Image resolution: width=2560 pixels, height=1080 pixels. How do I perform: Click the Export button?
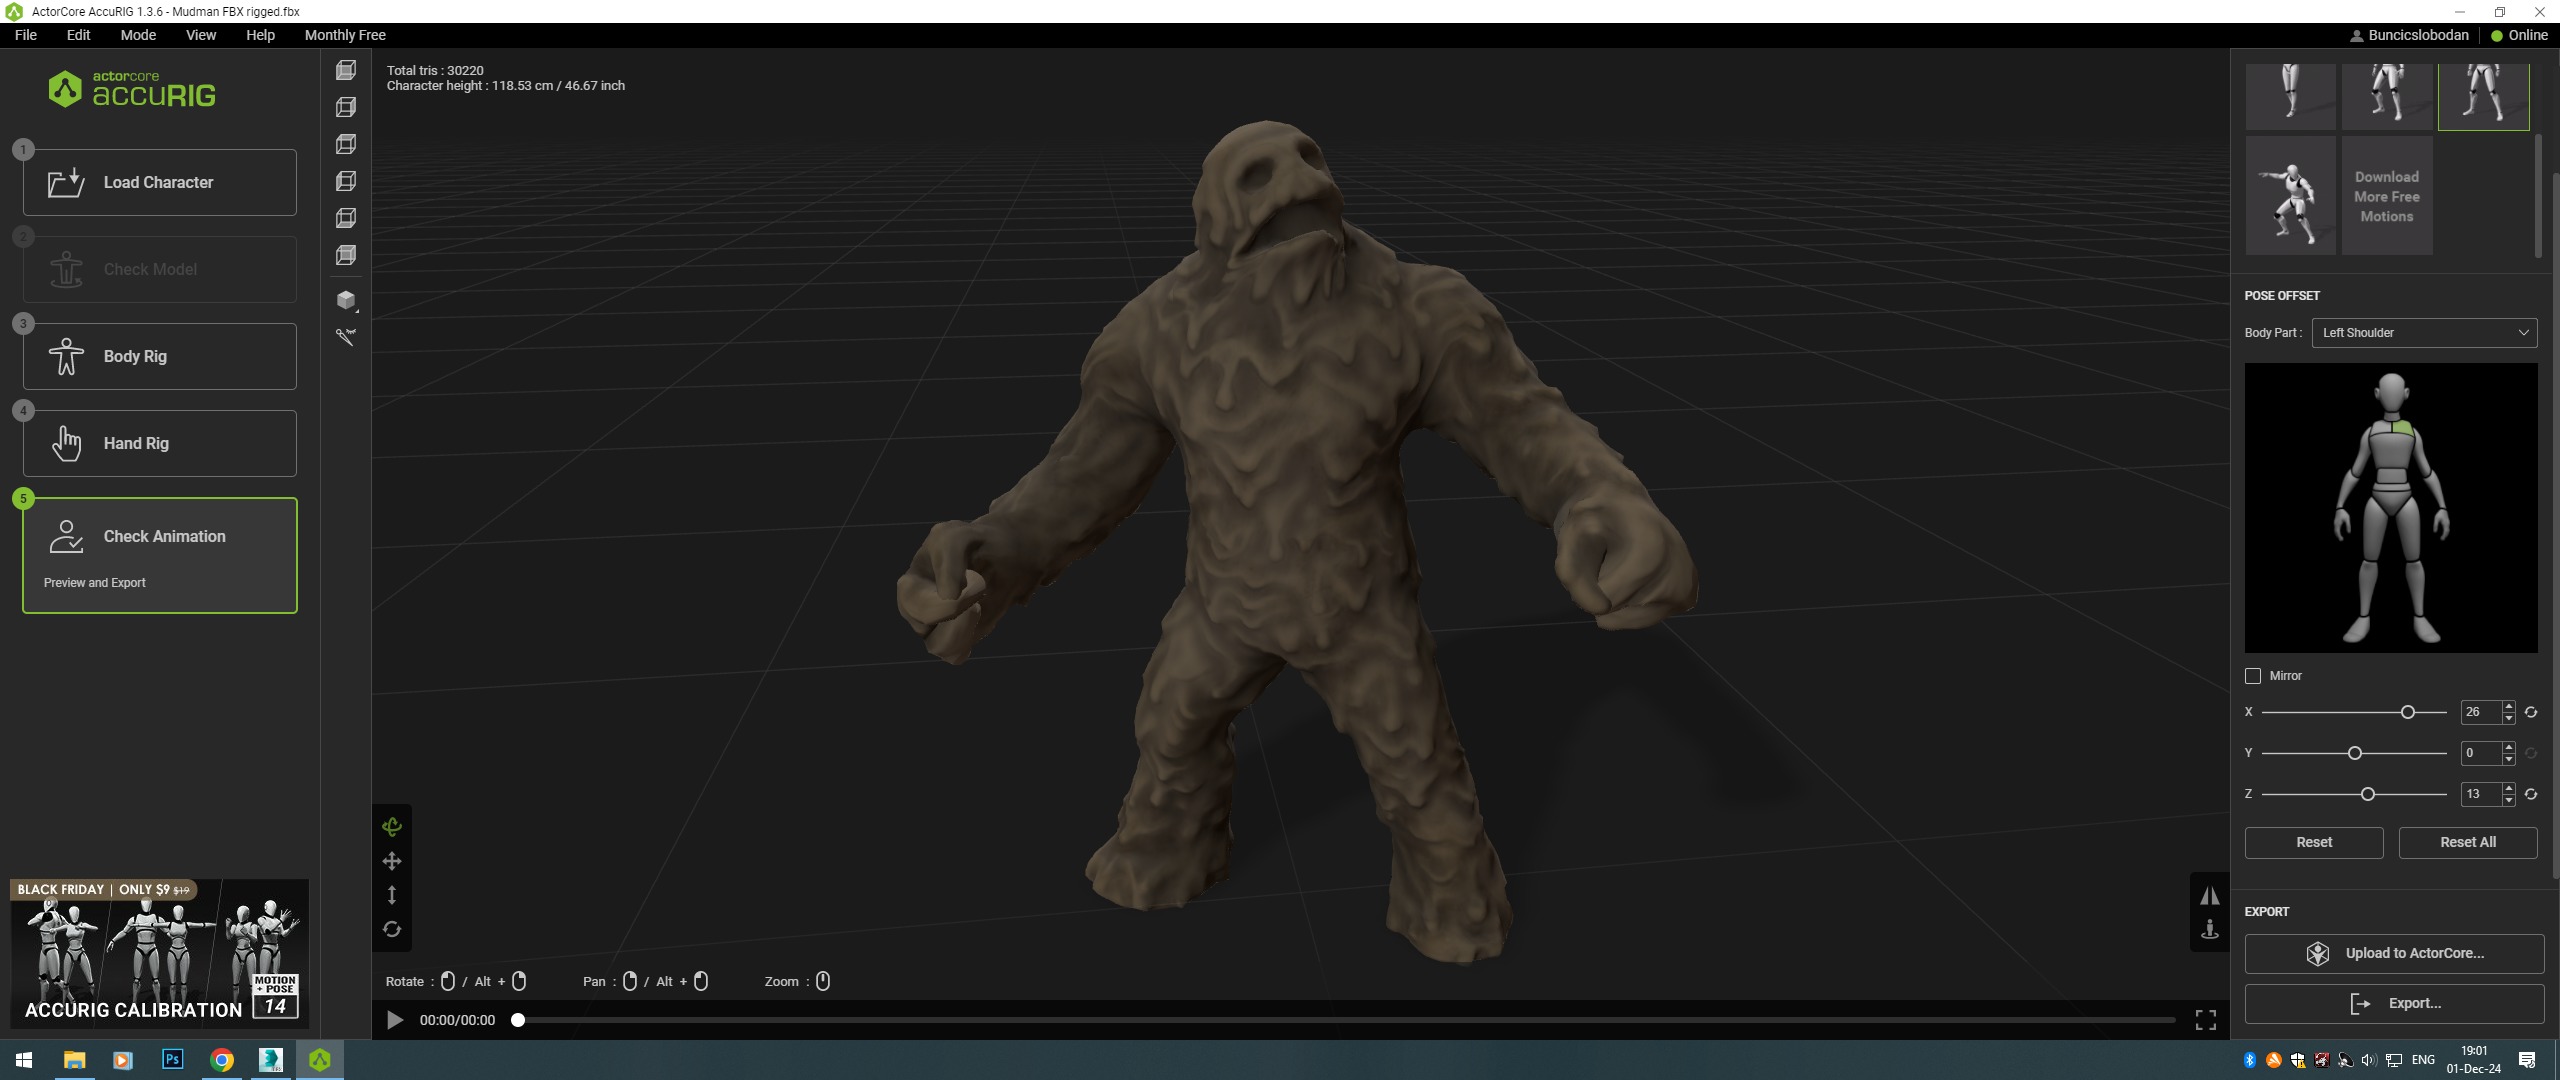click(x=2394, y=1003)
